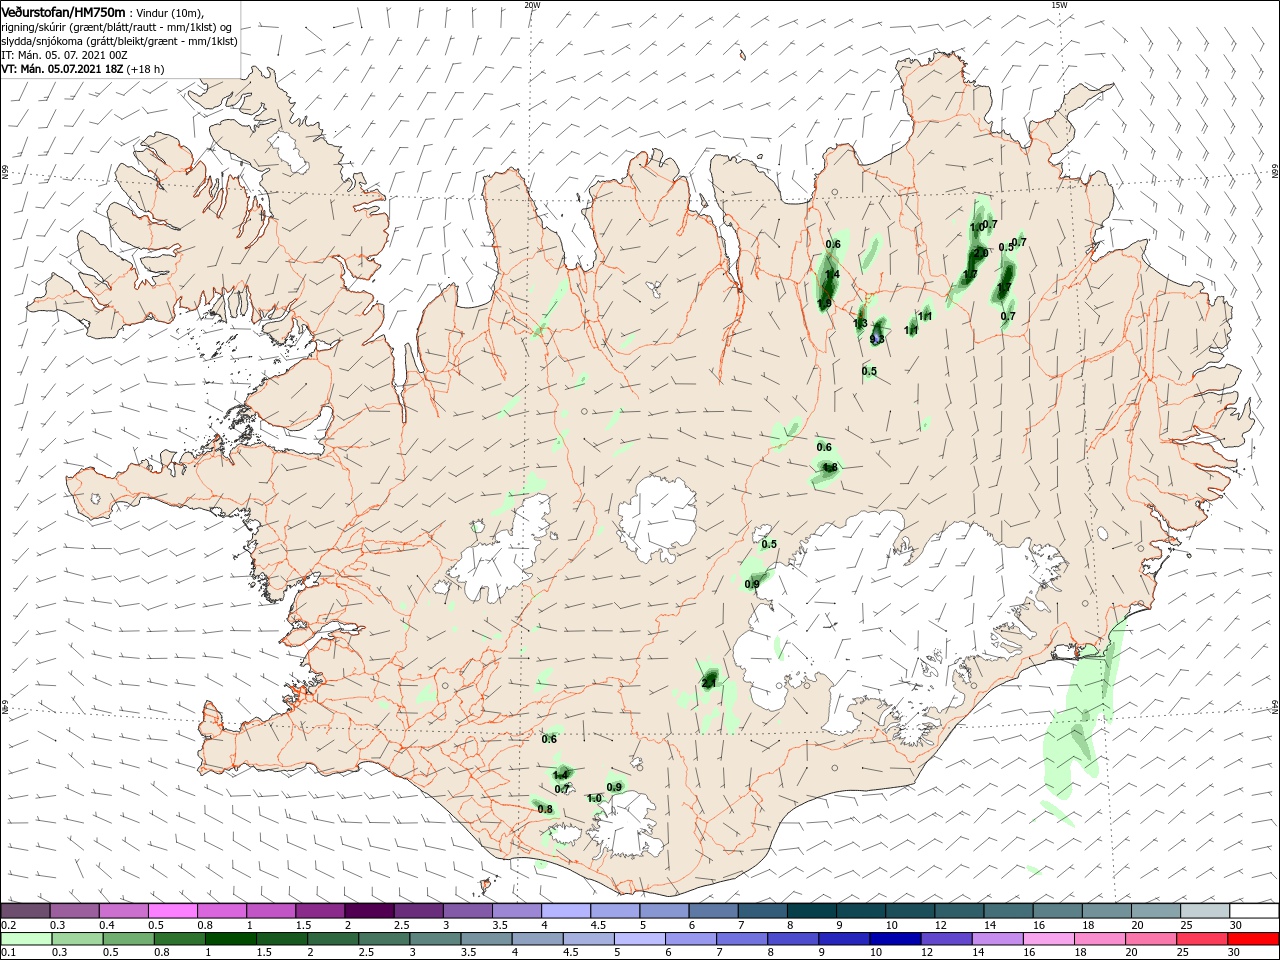Screen dimensions: 1280x960
Task: Pick the bright magenta snow swatch labeled 0.5
Action: [172, 911]
